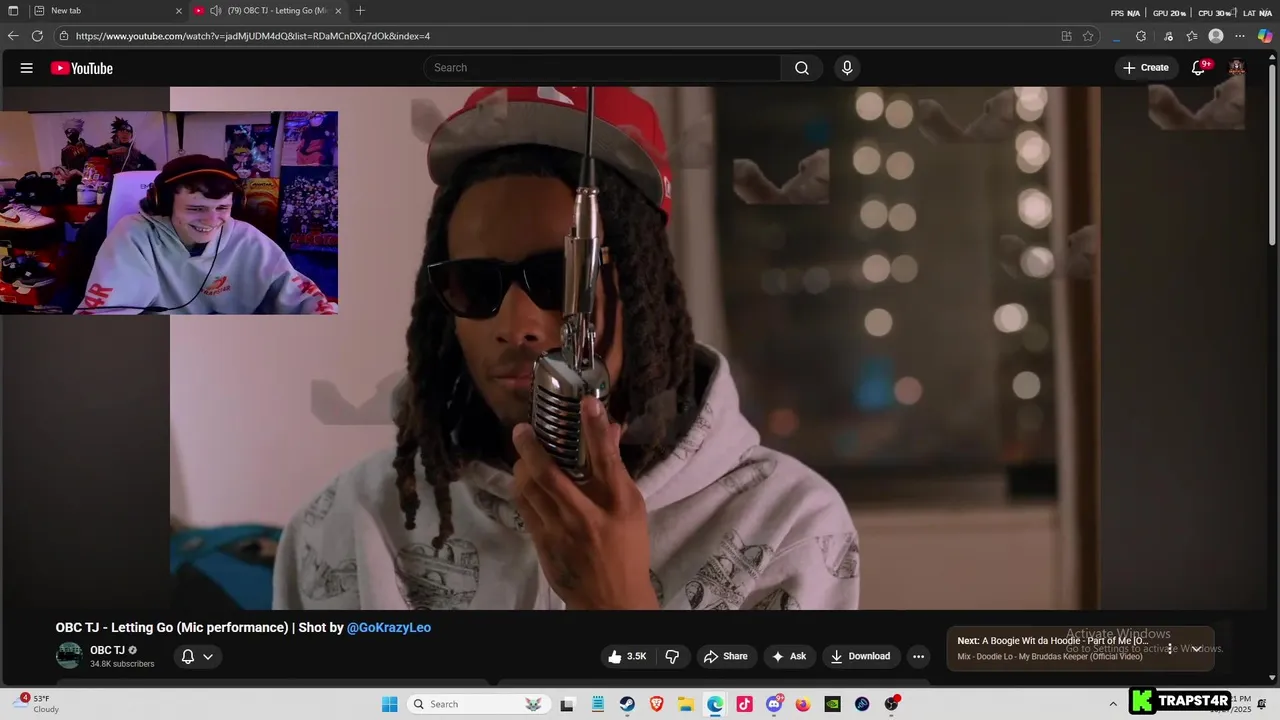Open the YouTube hamburger guide menu

click(27, 68)
